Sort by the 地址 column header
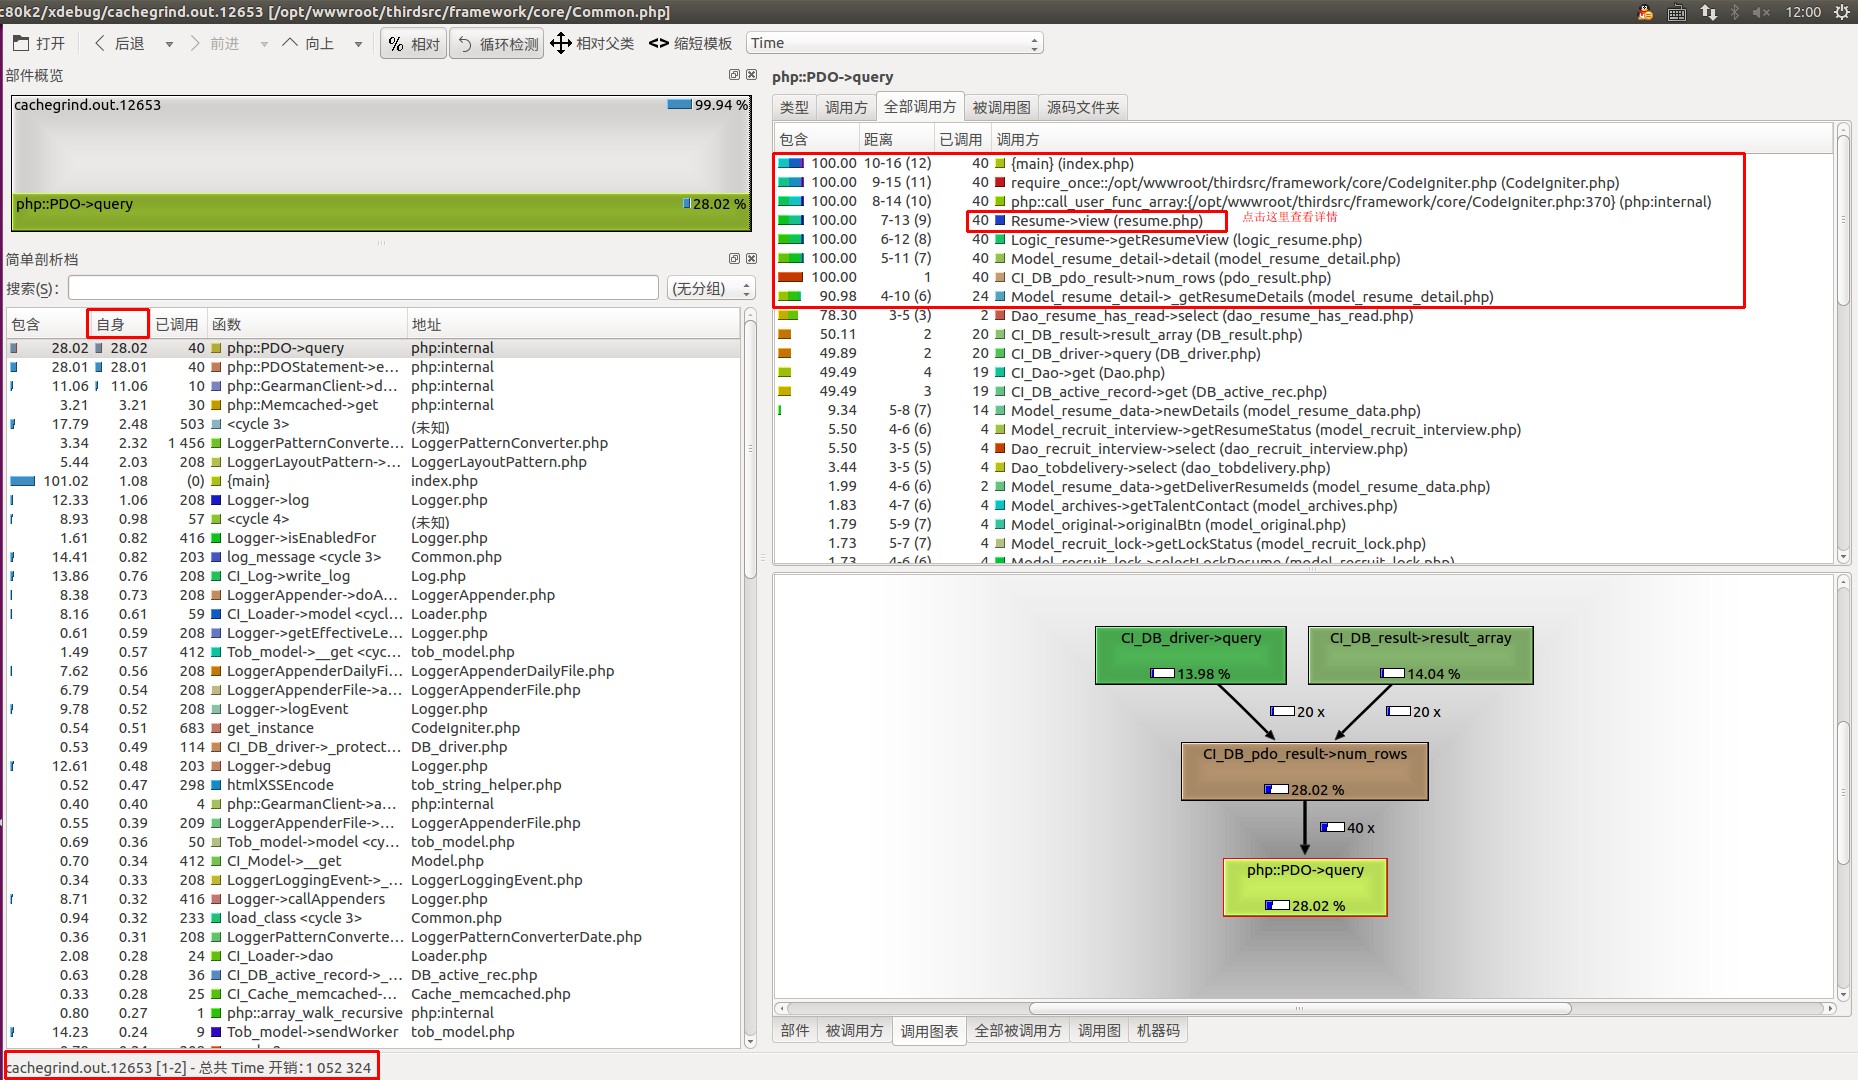1858x1080 pixels. click(x=573, y=324)
